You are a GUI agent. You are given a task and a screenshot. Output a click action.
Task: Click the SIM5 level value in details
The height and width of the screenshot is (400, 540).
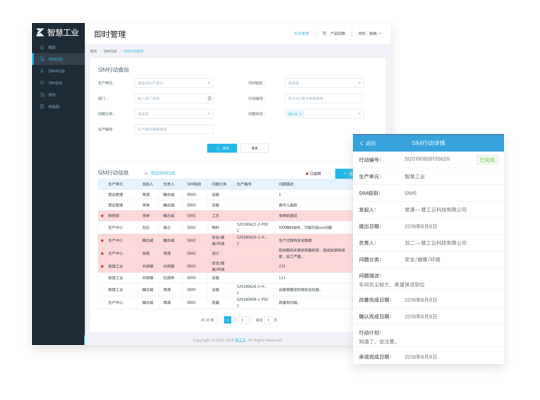tap(411, 193)
